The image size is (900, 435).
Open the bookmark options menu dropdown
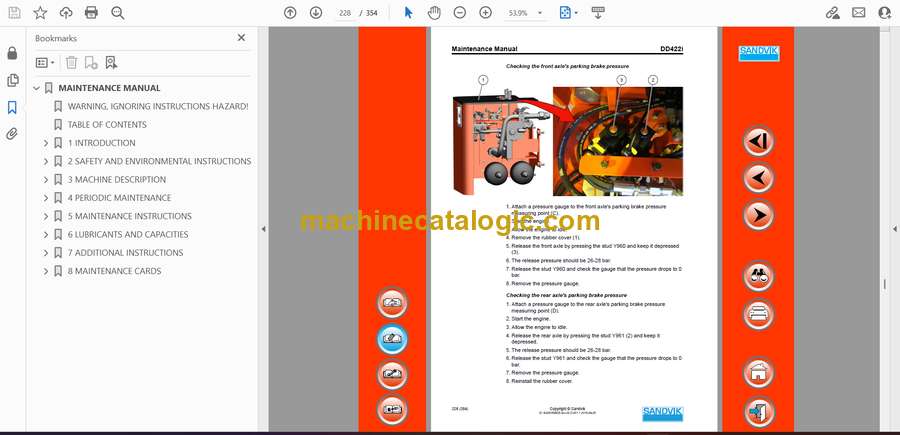coord(45,63)
